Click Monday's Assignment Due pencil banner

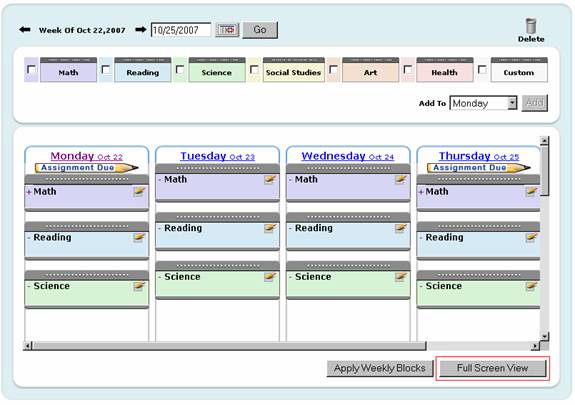pos(87,168)
